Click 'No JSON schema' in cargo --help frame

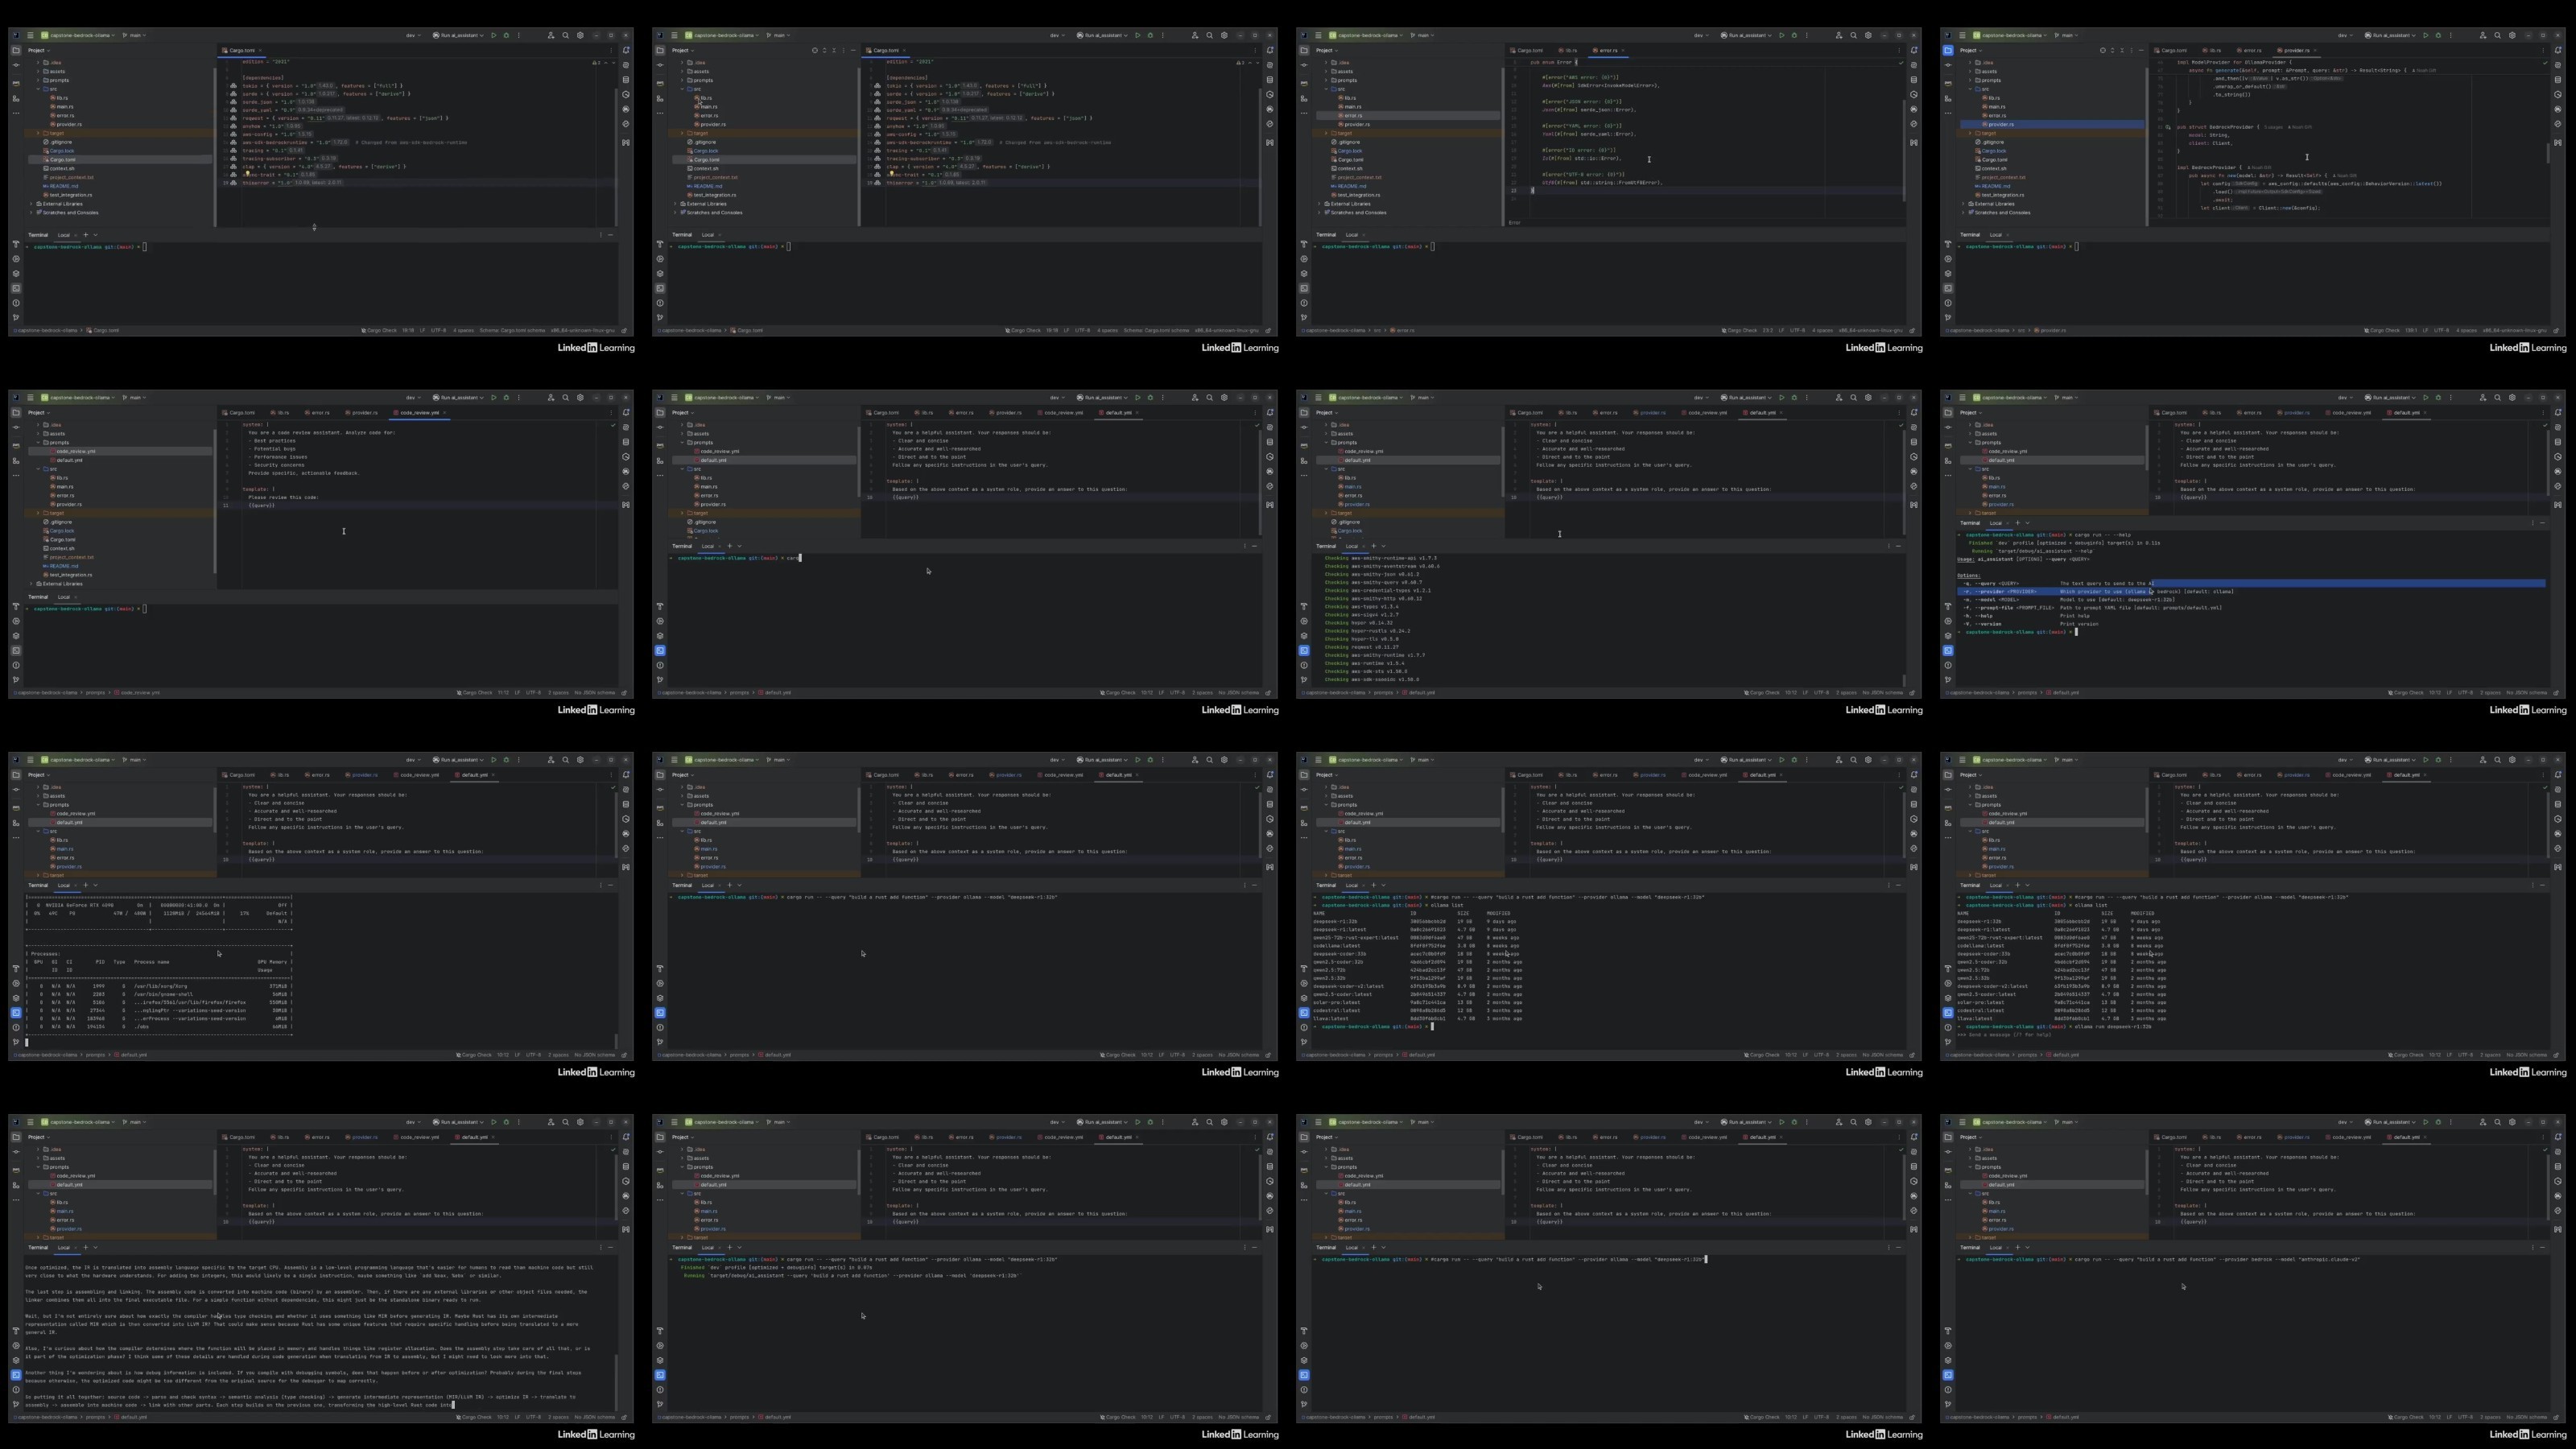click(x=2526, y=692)
